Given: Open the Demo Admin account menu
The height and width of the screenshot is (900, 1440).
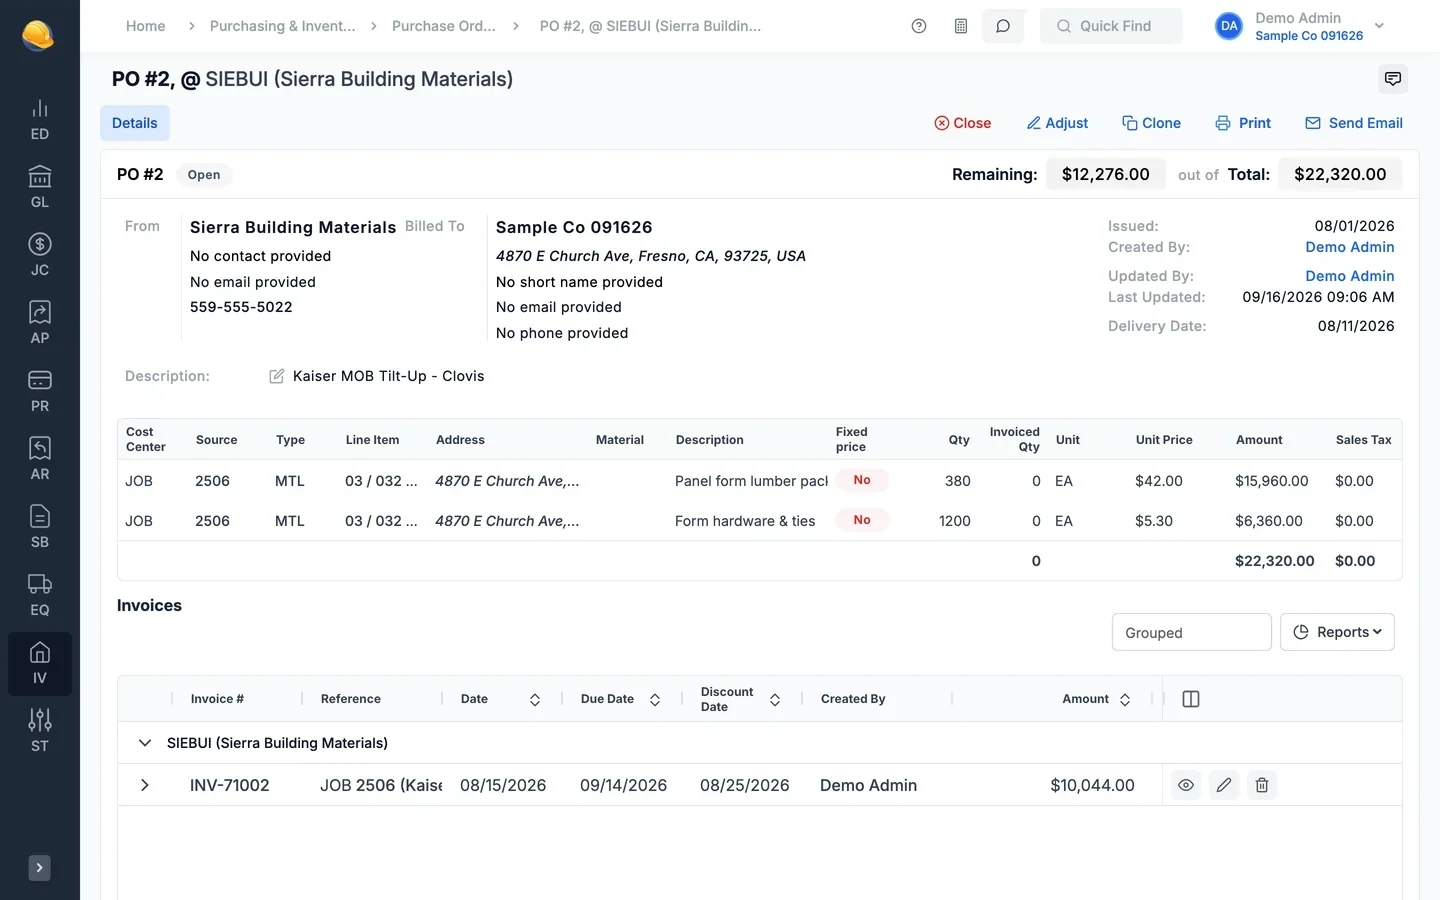Looking at the screenshot, I should click(x=1300, y=26).
